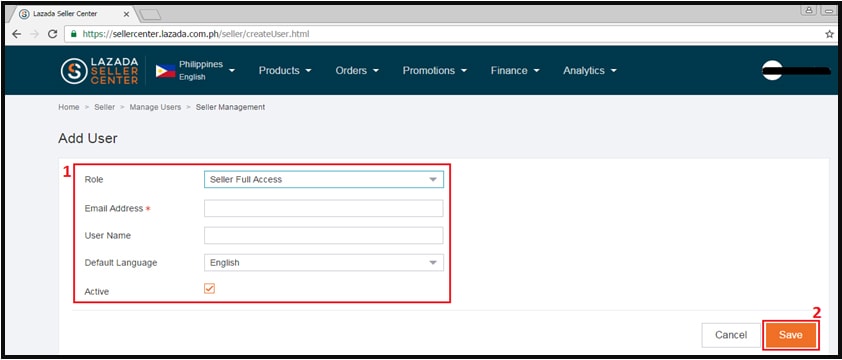Go to Manage Users breadcrumb link
Image resolution: width=842 pixels, height=360 pixels.
tap(155, 107)
